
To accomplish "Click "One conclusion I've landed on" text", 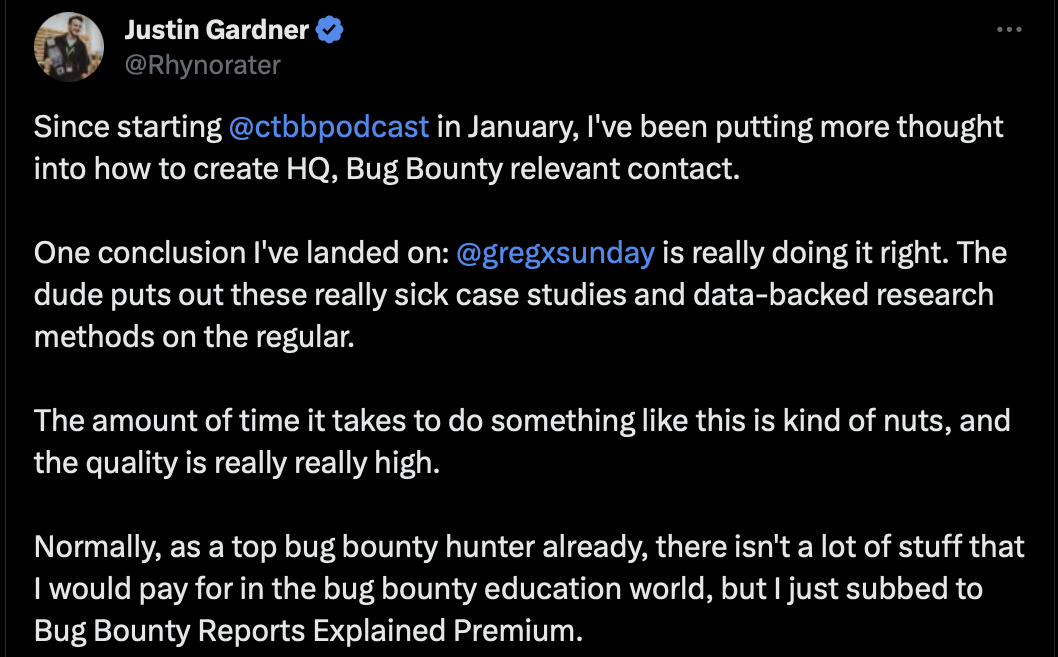I will click(242, 253).
